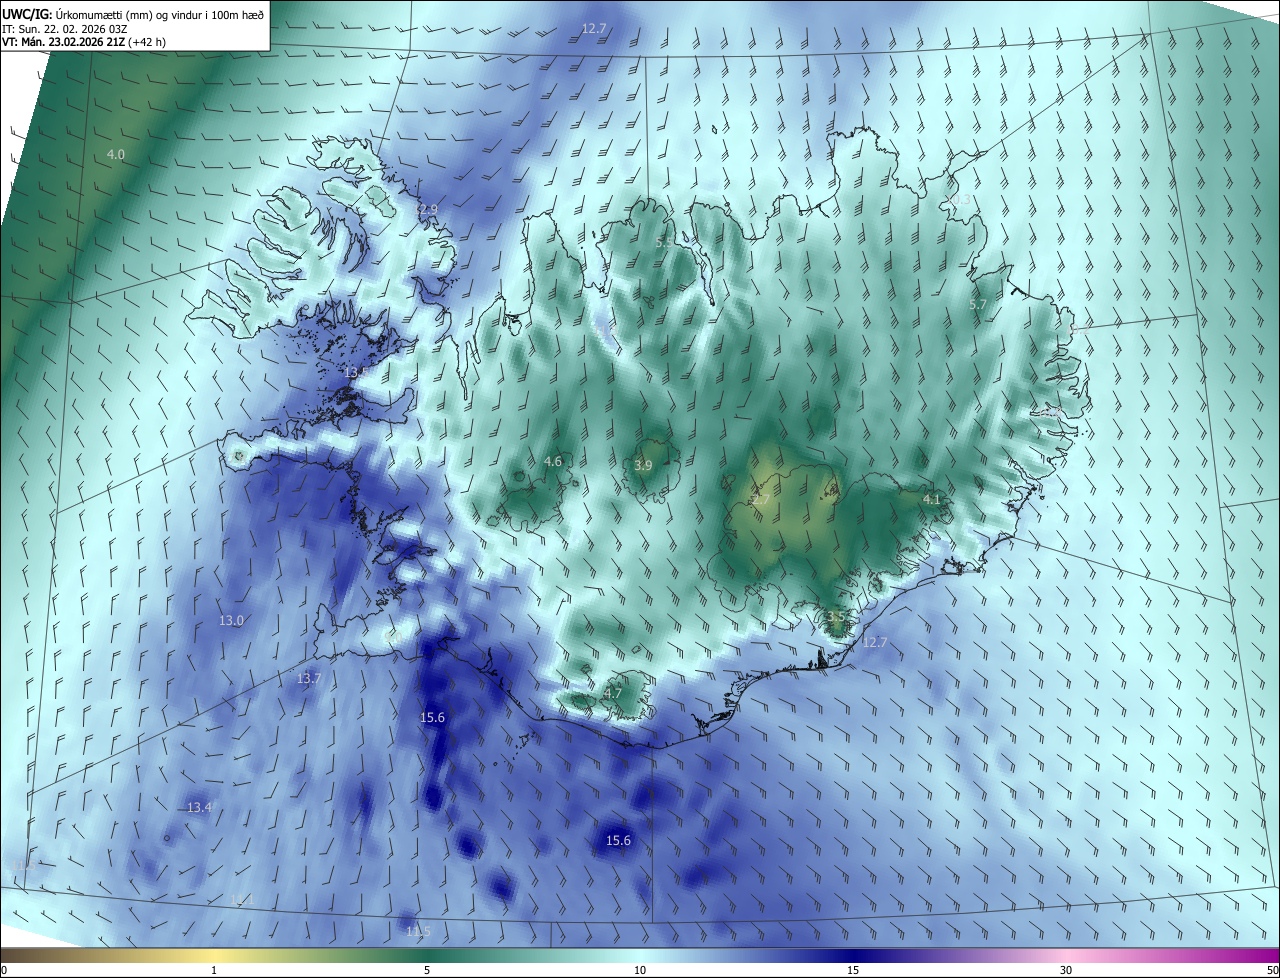The image size is (1280, 978).
Task: Click the 12.9 value east of the Westfjords
Action: coord(426,209)
